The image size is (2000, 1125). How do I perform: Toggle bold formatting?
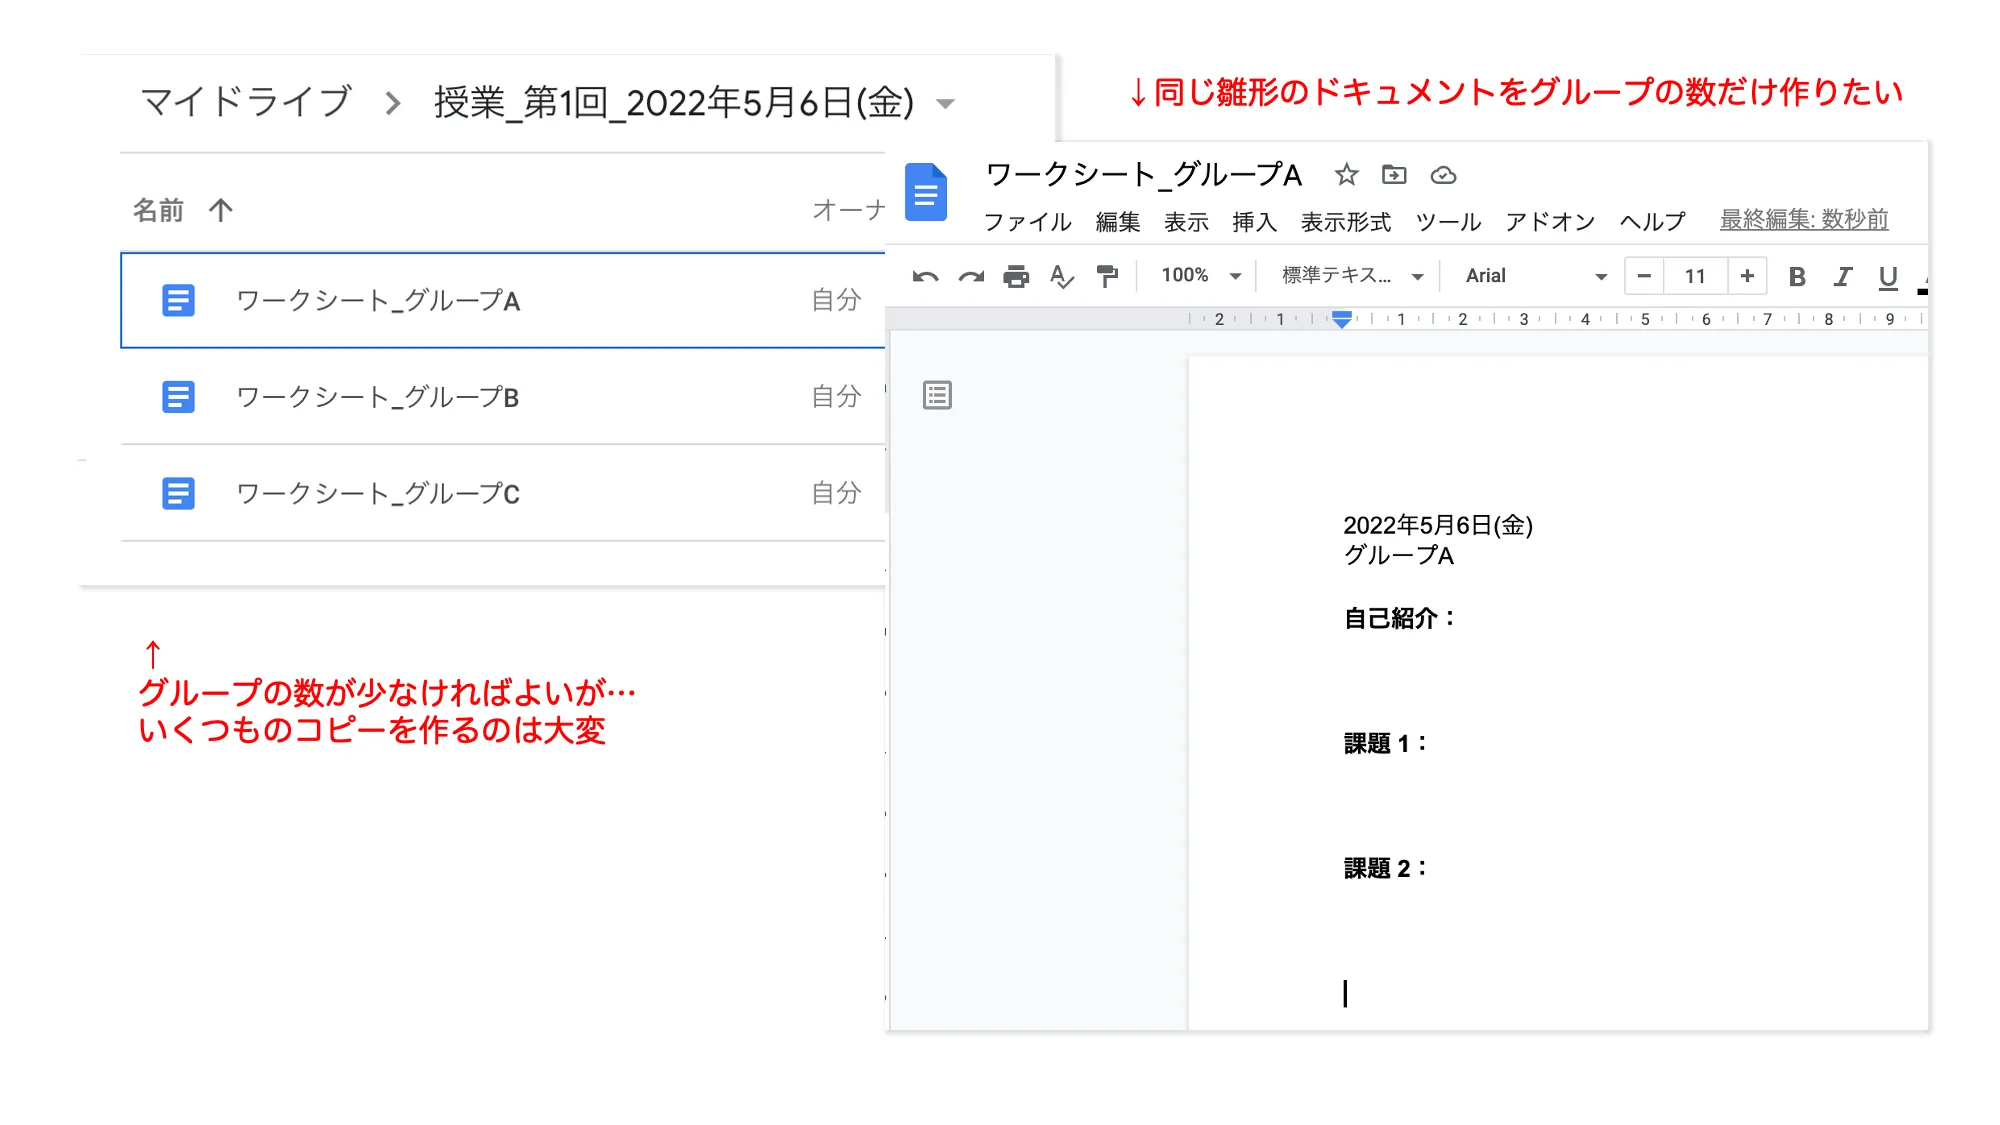1797,277
